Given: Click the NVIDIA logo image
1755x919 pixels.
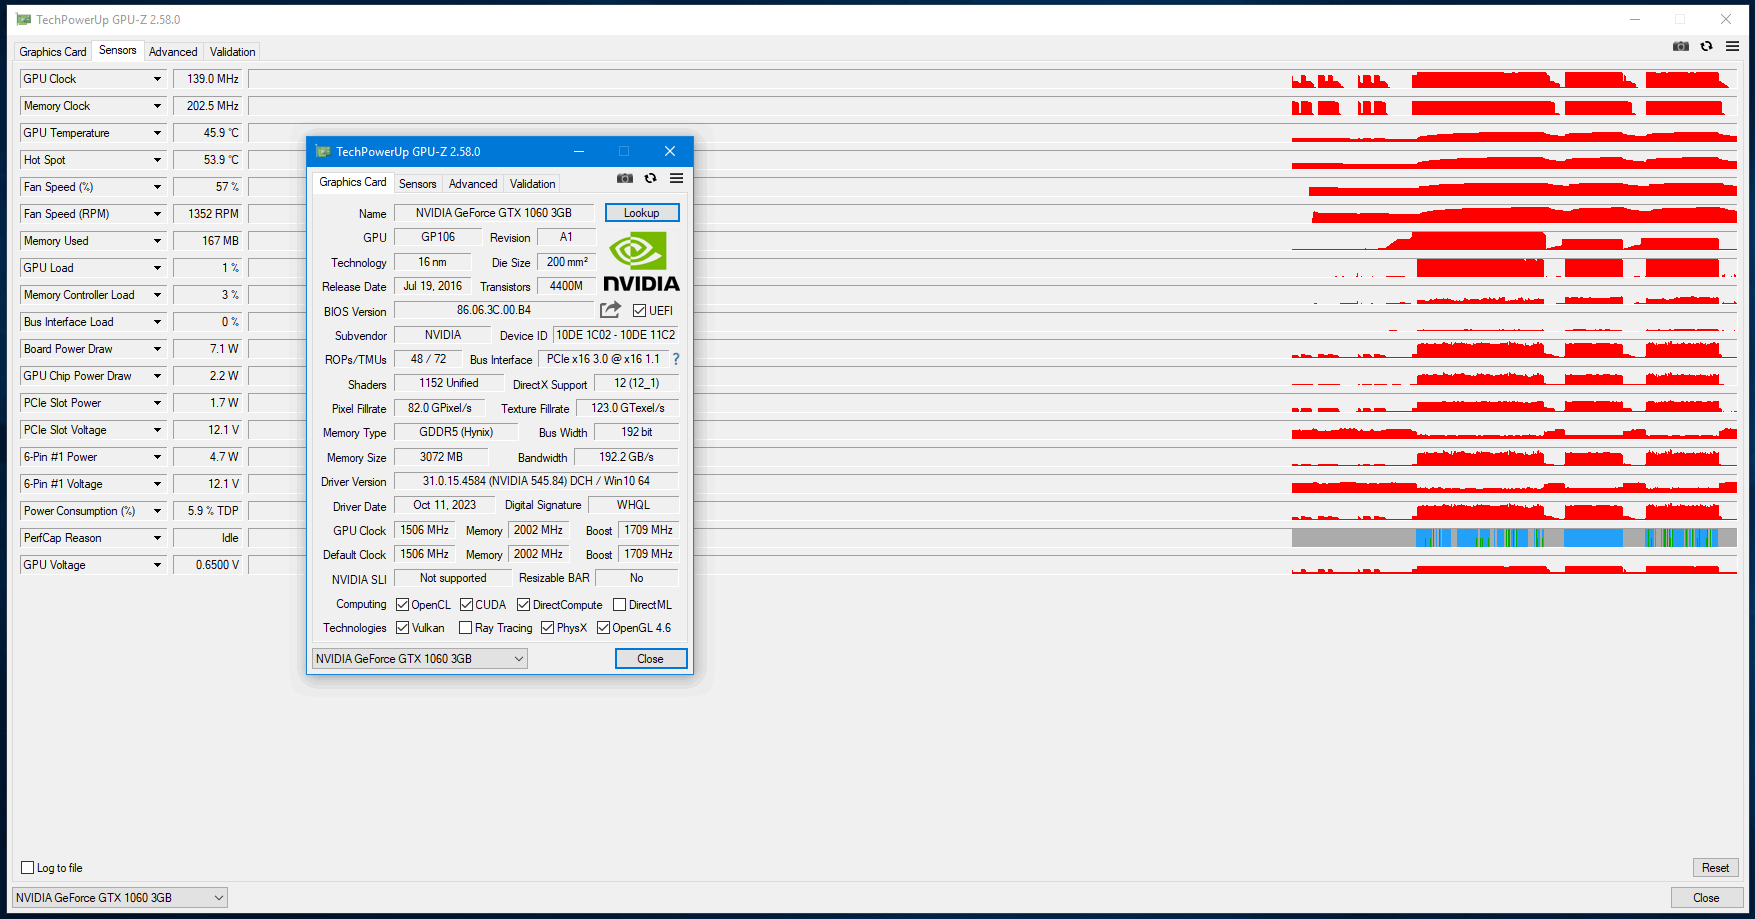Looking at the screenshot, I should click(641, 262).
